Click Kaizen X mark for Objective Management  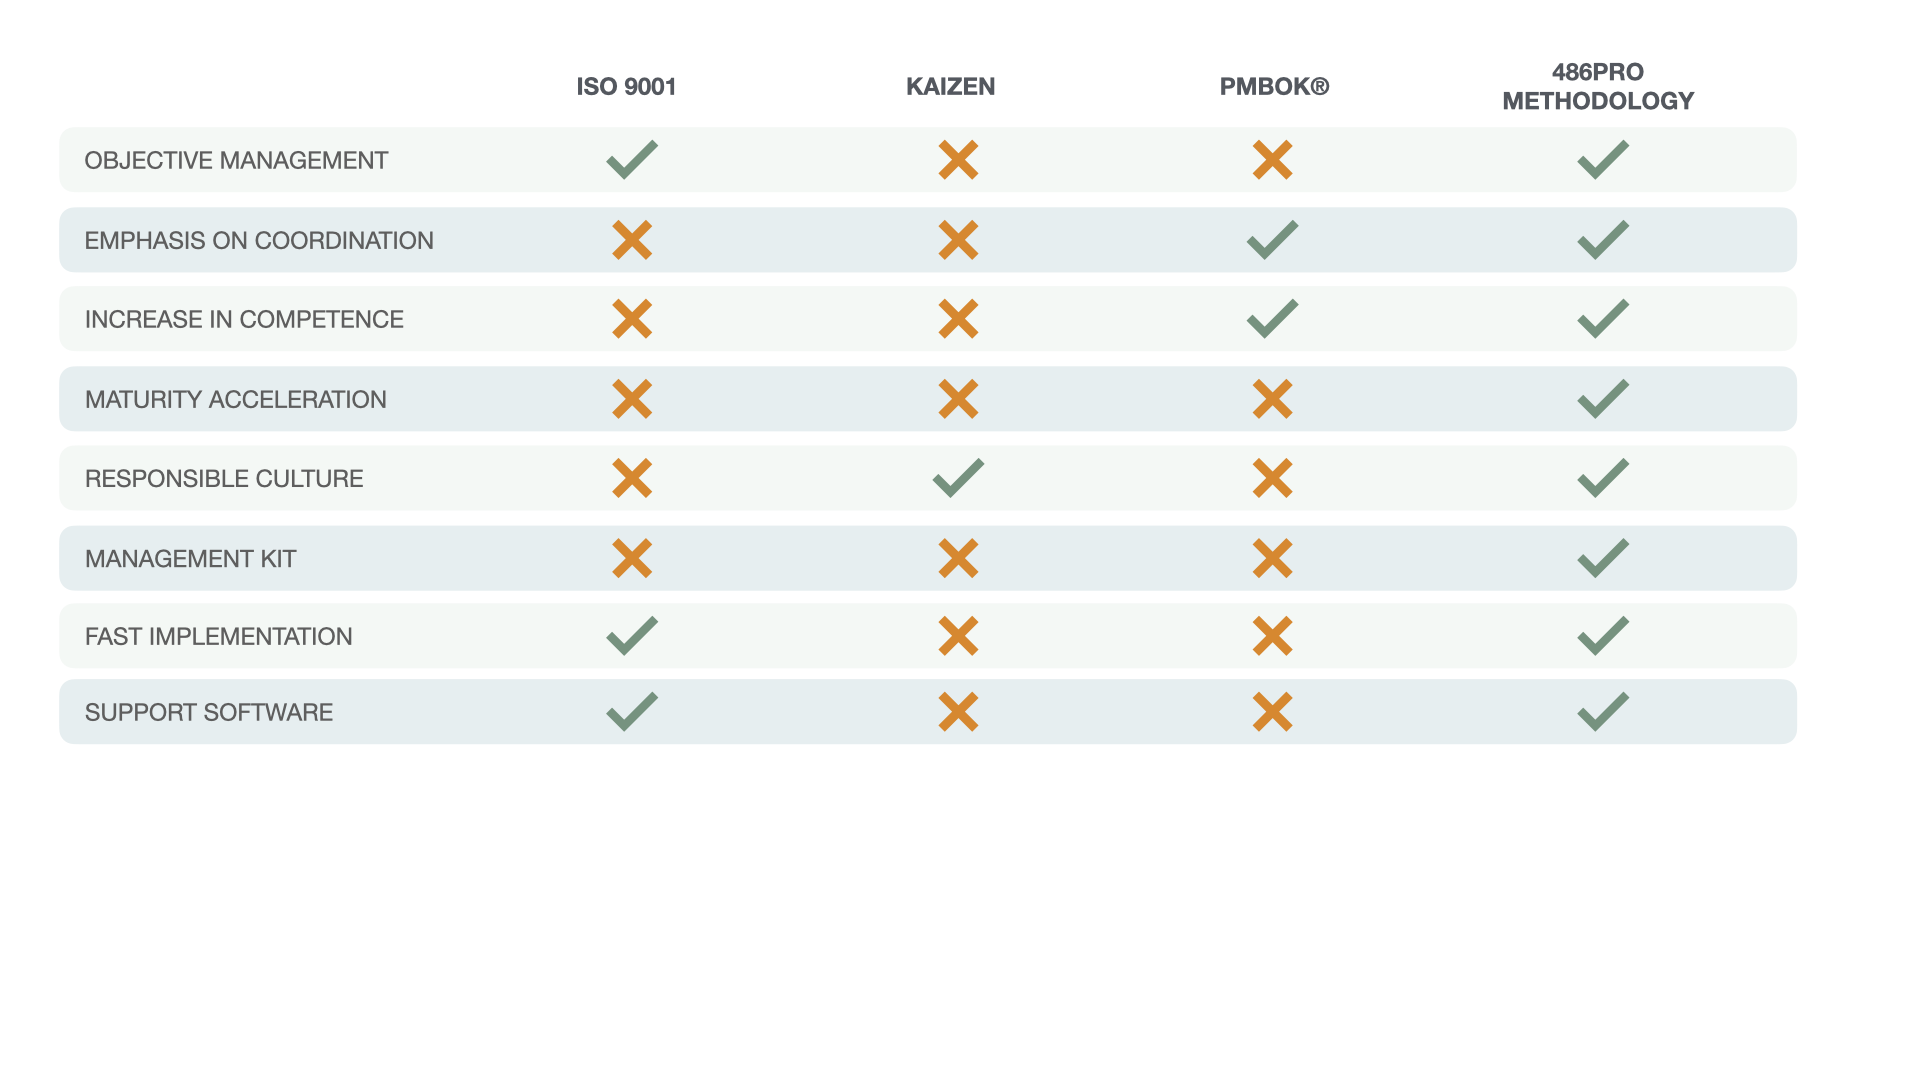(958, 160)
